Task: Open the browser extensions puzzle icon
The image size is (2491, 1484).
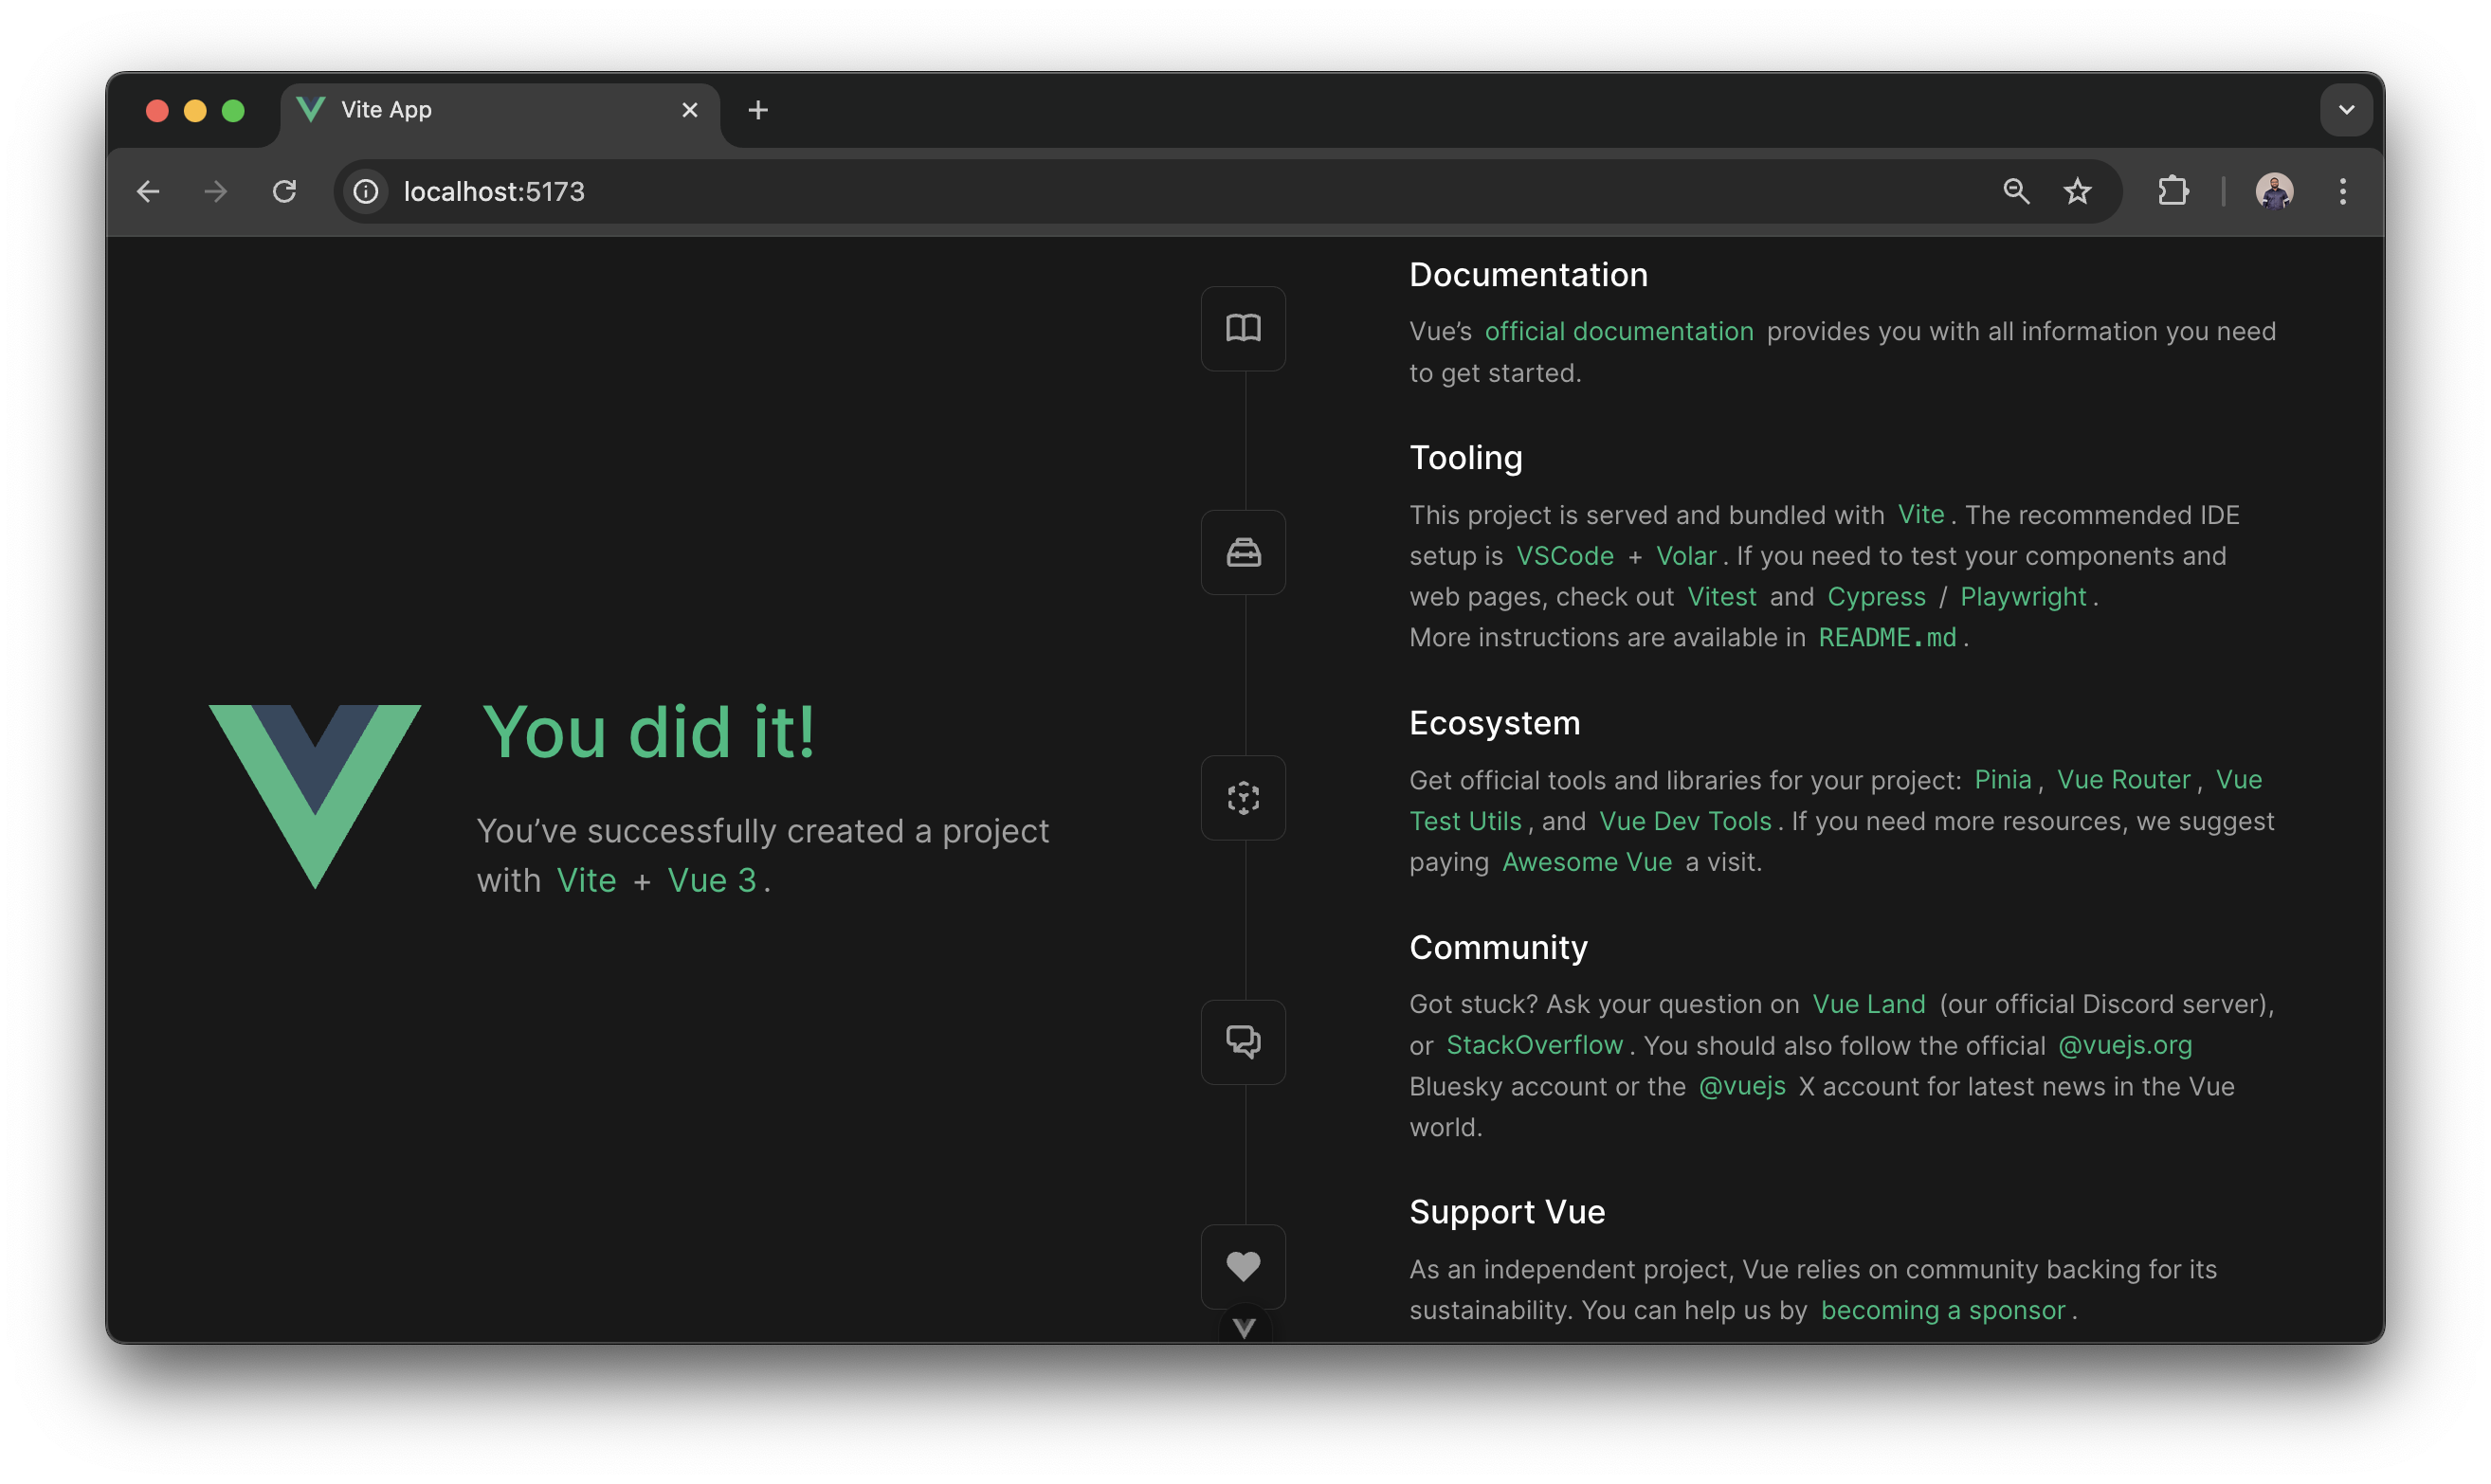Action: point(2174,191)
